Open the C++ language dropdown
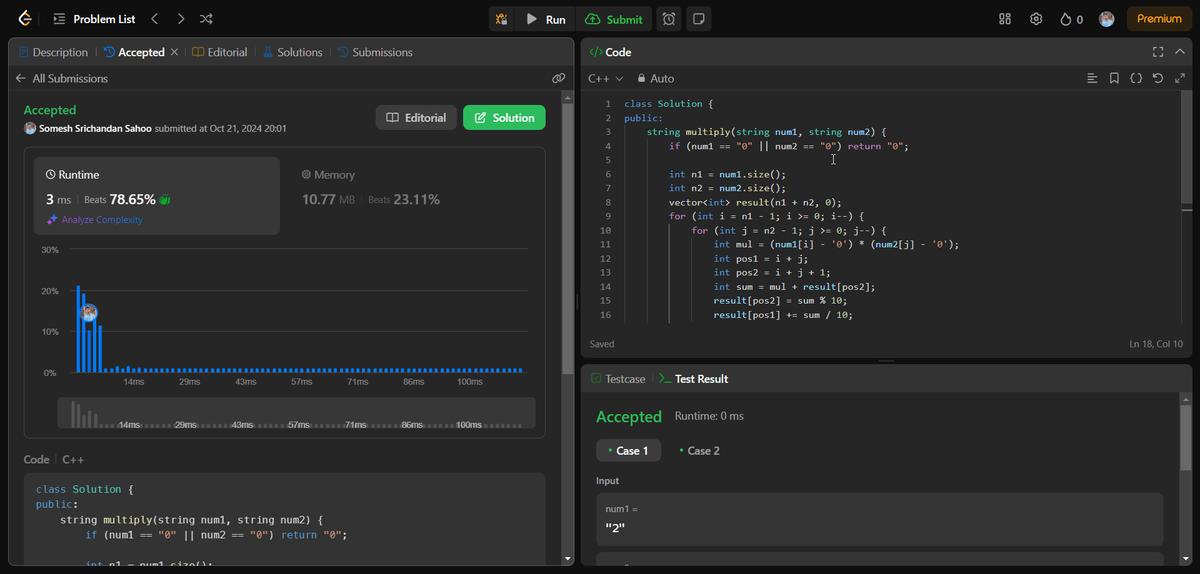1200x574 pixels. tap(605, 78)
